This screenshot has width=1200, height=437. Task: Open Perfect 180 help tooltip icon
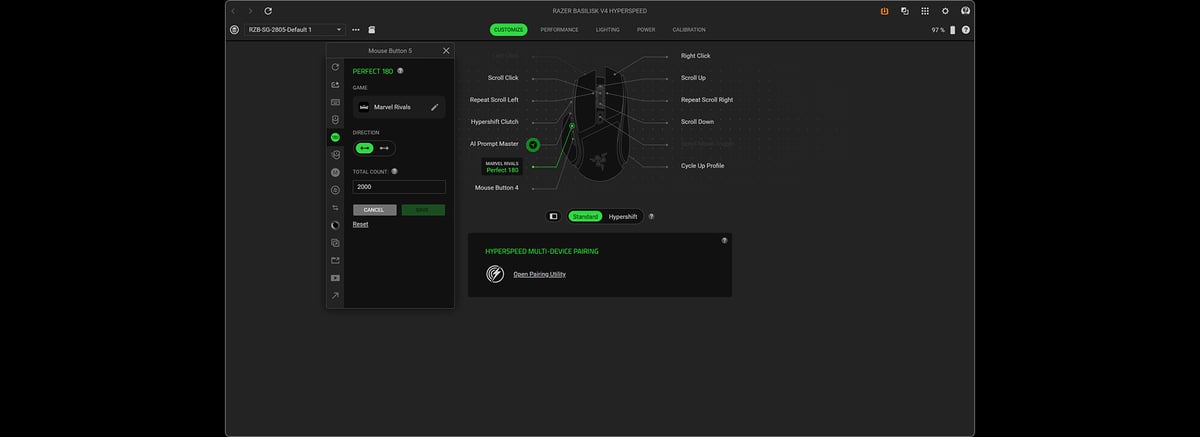(400, 71)
